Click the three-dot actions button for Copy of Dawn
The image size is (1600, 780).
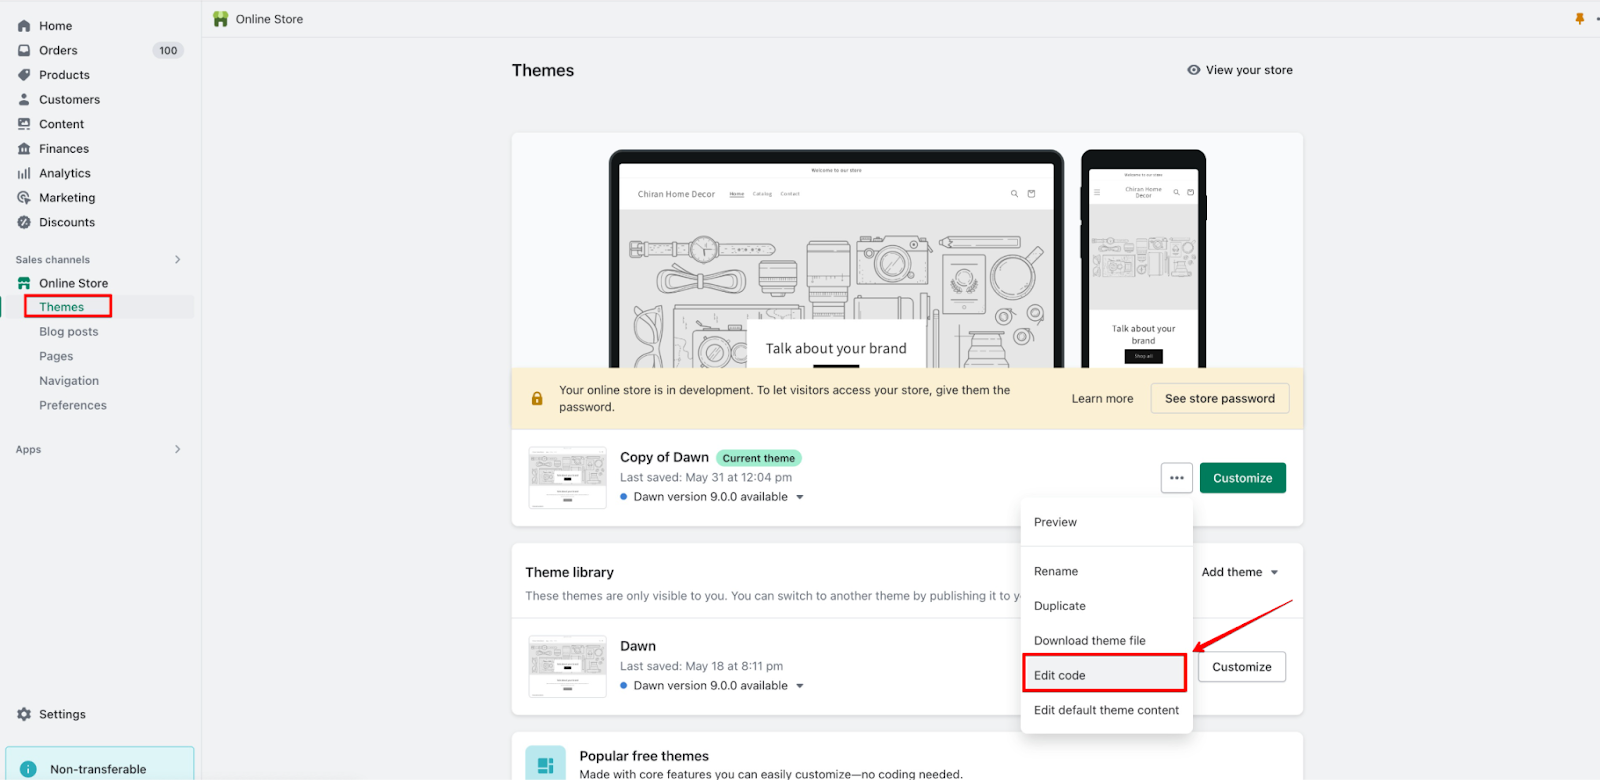(1176, 478)
